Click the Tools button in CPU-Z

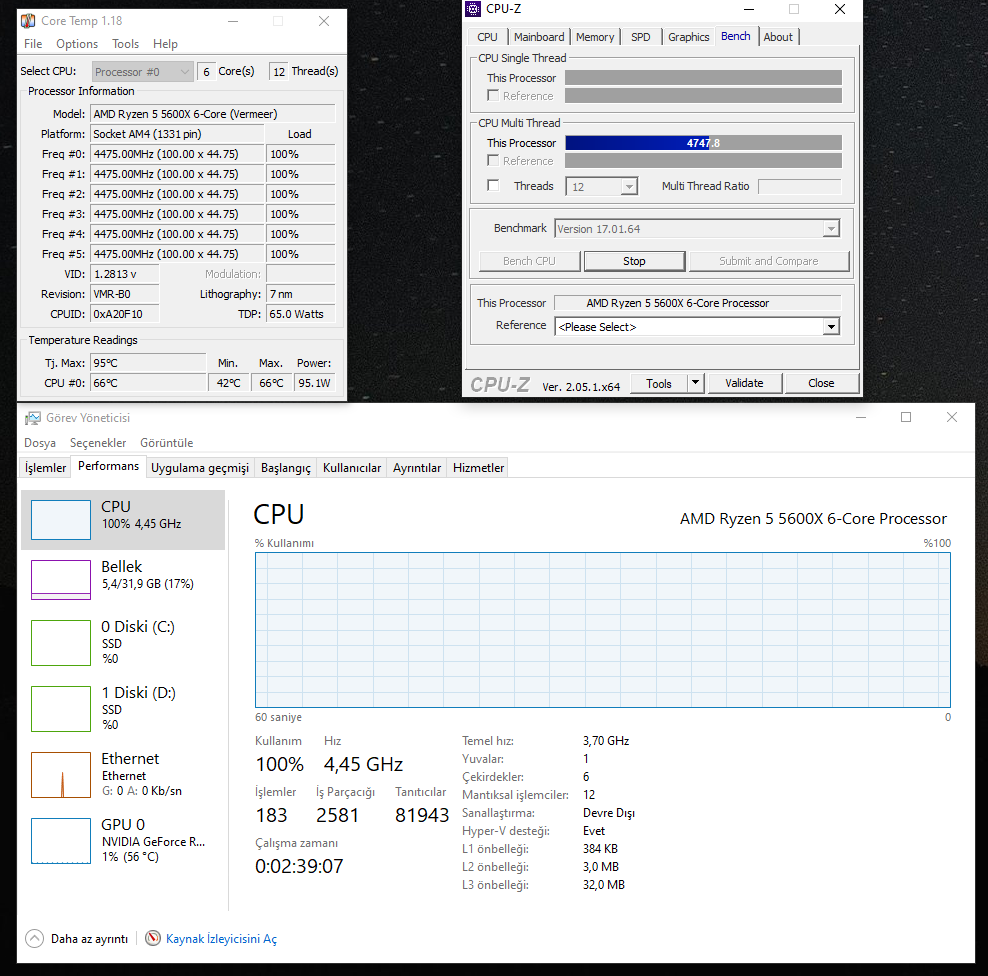pyautogui.click(x=658, y=383)
